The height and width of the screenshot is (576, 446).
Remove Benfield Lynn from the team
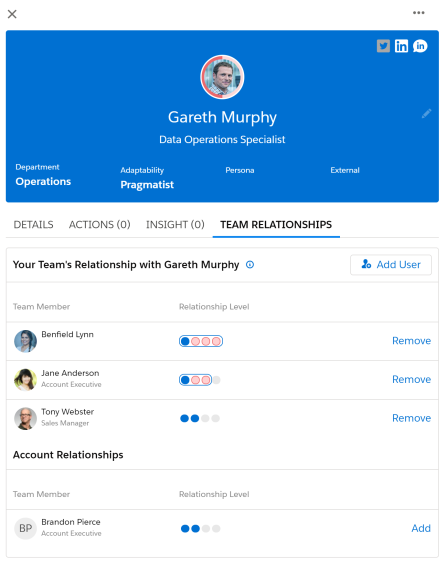411,341
